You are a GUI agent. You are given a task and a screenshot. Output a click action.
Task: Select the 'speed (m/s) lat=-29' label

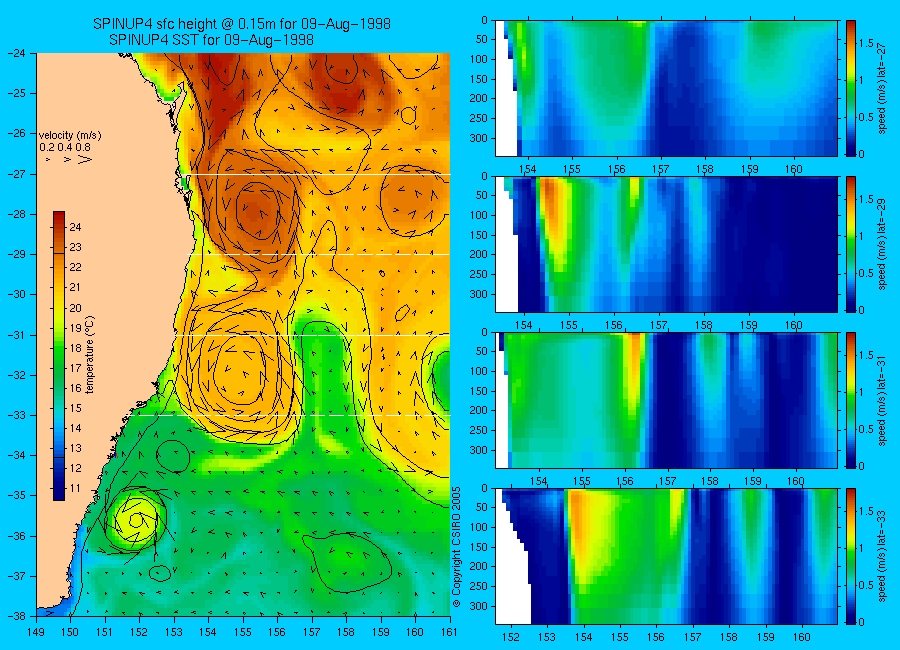coord(882,245)
